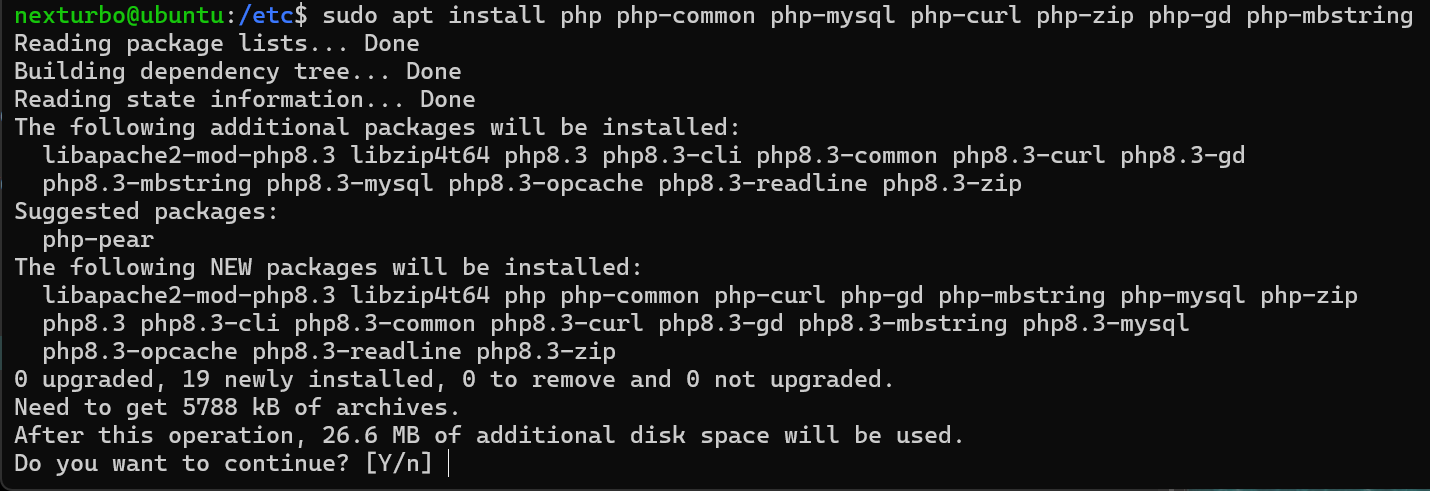Click the Need to get 5788 kB line

(238, 408)
